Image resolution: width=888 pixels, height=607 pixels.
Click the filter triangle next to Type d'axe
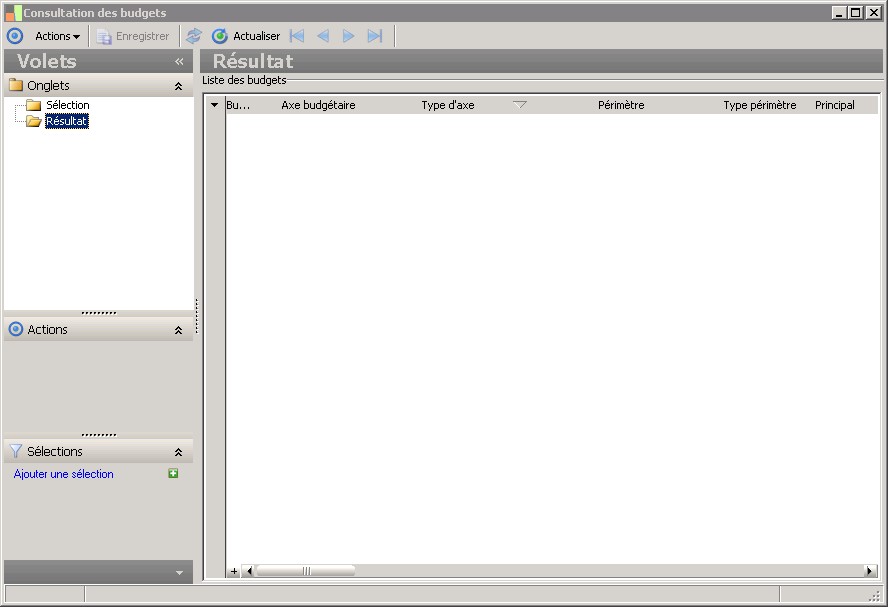(520, 104)
